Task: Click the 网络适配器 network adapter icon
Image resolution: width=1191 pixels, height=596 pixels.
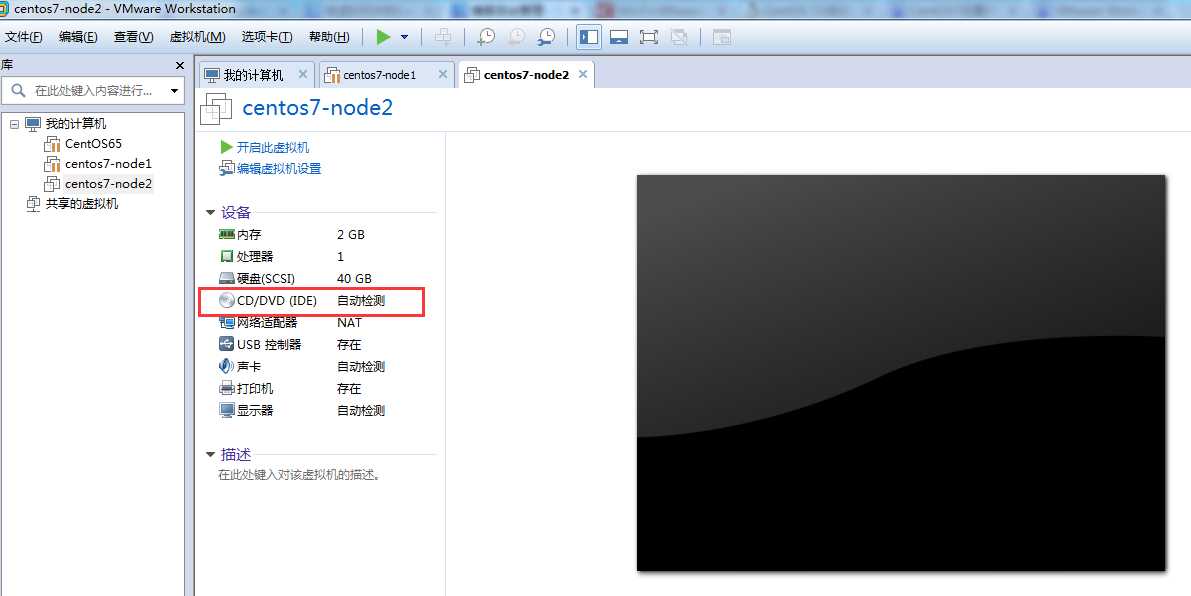Action: (x=226, y=323)
